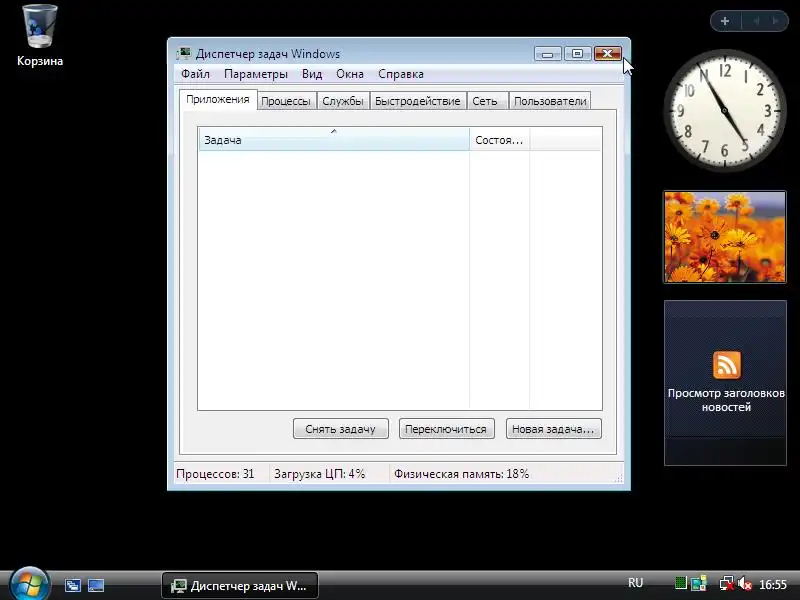This screenshot has height=600, width=800.
Task: Click the Task Manager title bar icon
Action: click(x=184, y=54)
